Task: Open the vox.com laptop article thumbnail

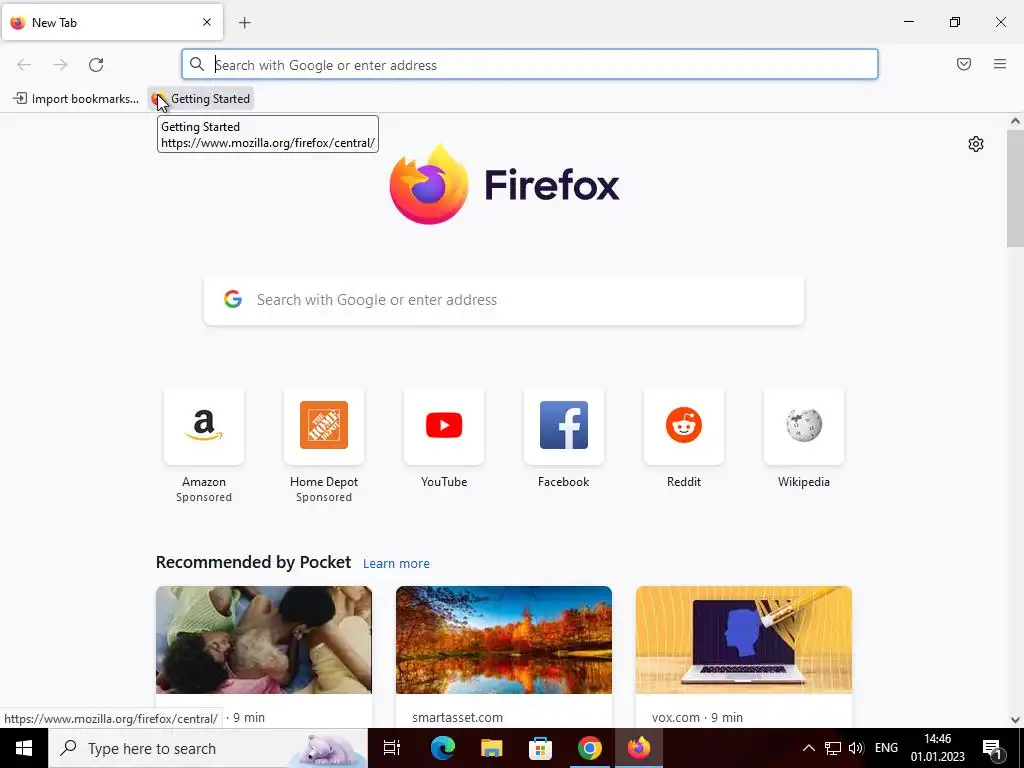Action: [744, 640]
